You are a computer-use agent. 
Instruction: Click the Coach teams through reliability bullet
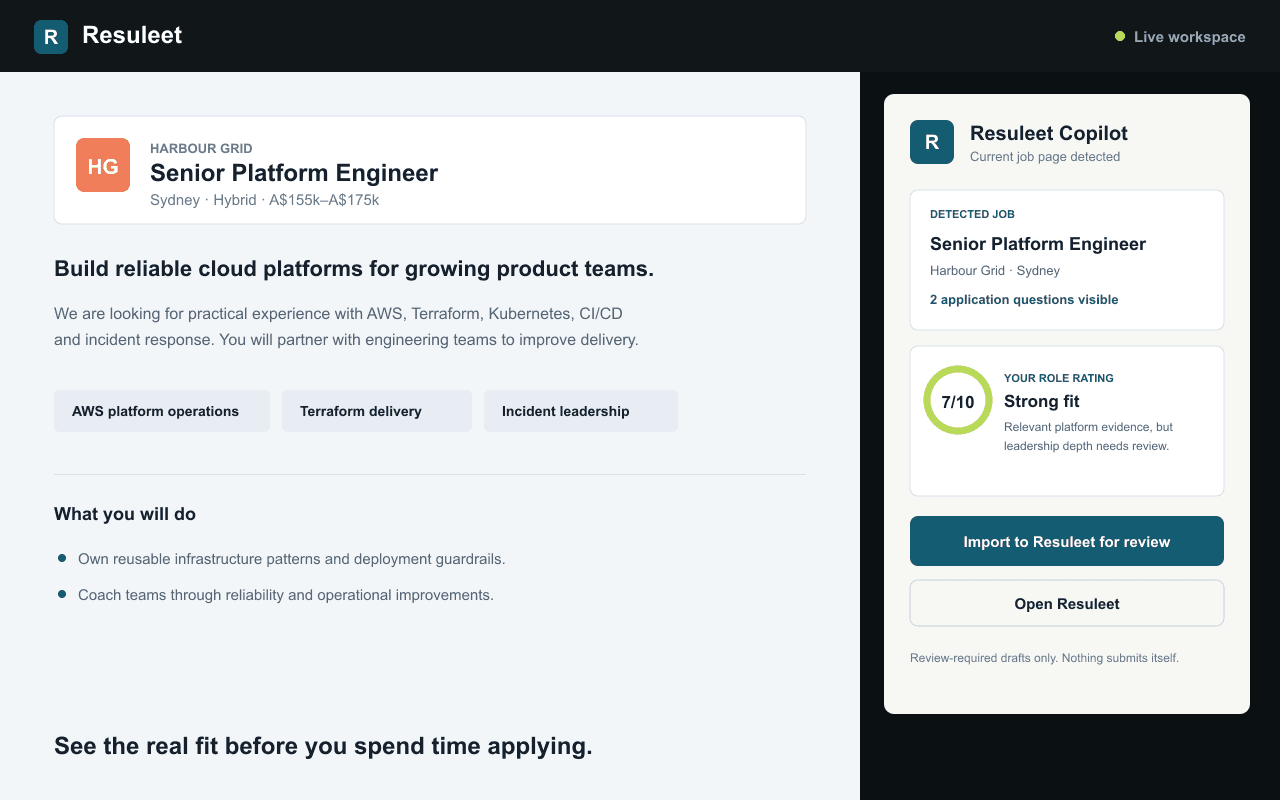coord(286,595)
